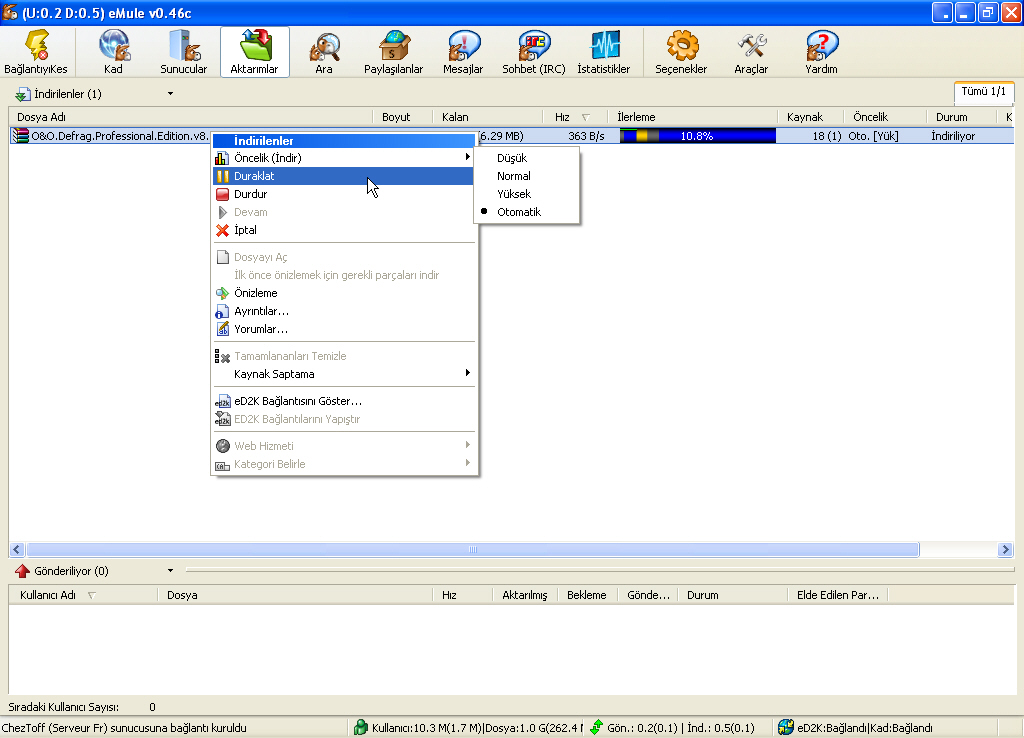The height and width of the screenshot is (738, 1024).
Task: Click the Durum column header in downloads
Action: (961, 117)
